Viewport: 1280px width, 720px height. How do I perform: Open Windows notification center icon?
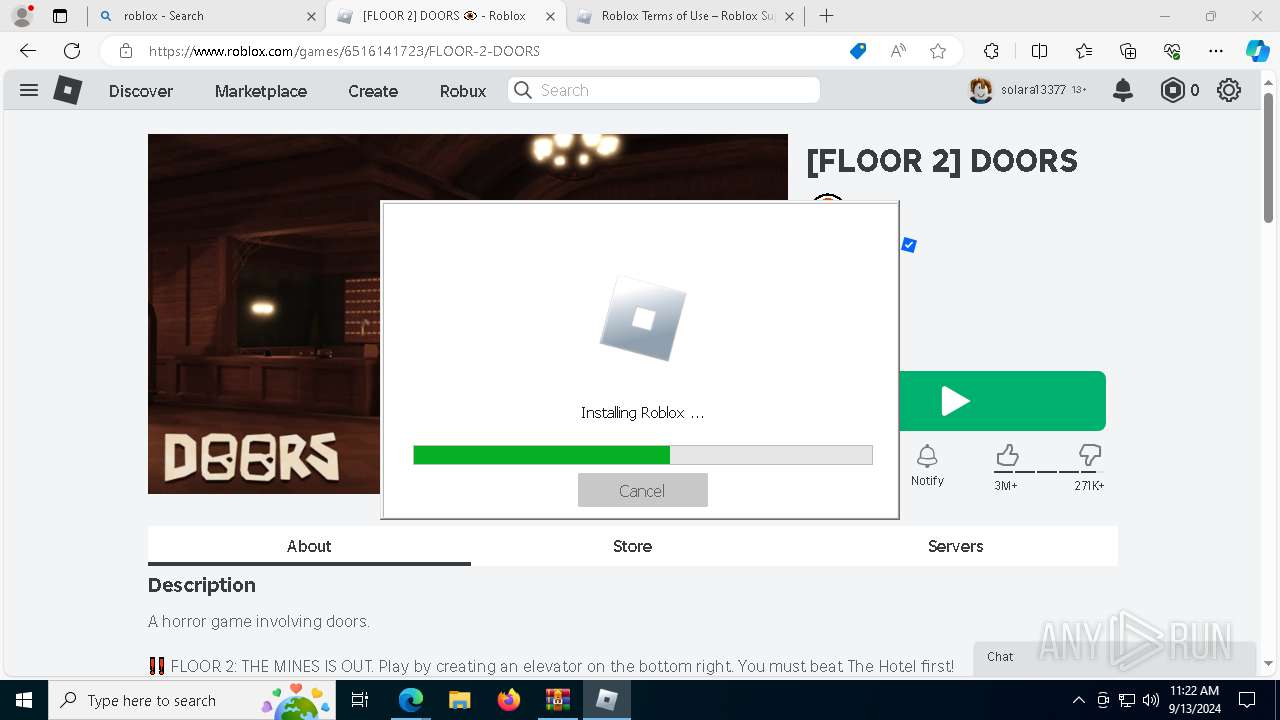1247,700
